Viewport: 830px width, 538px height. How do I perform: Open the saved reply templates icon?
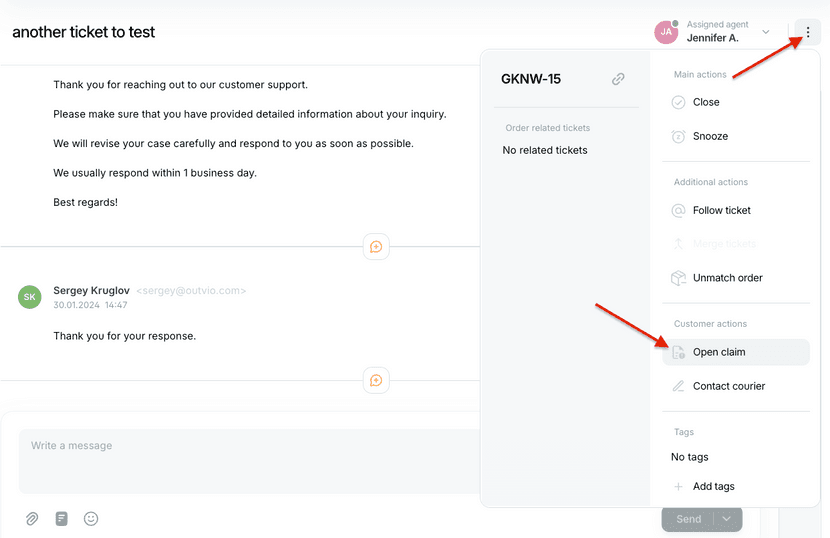(x=61, y=518)
